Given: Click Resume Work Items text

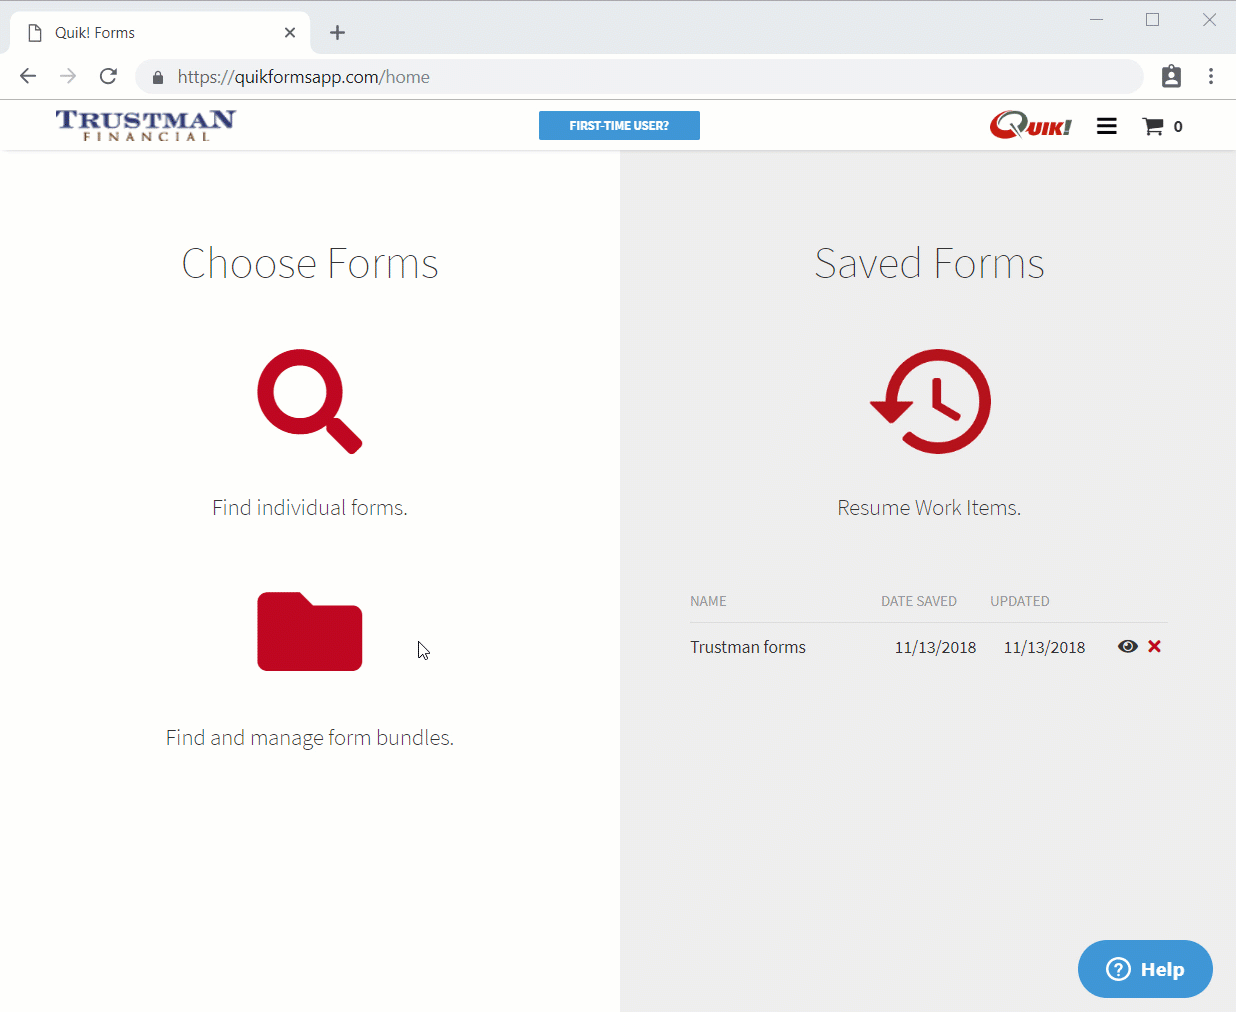Looking at the screenshot, I should (929, 508).
